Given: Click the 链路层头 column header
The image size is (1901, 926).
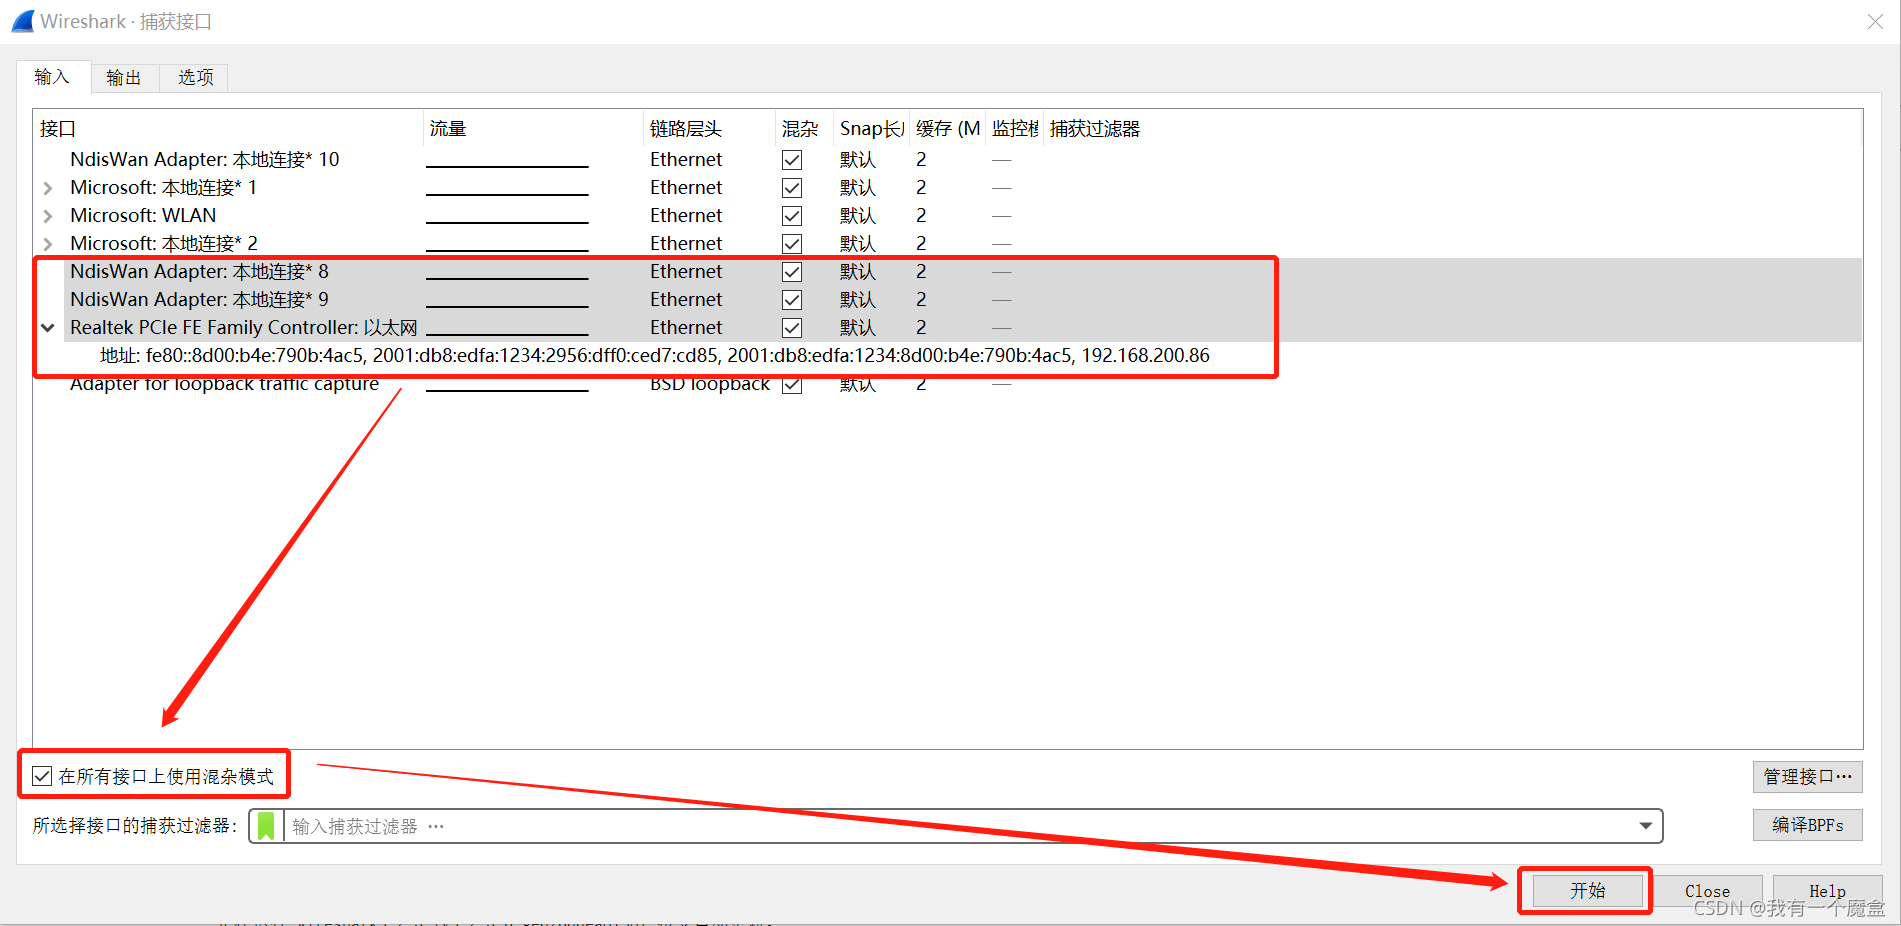Looking at the screenshot, I should (709, 129).
